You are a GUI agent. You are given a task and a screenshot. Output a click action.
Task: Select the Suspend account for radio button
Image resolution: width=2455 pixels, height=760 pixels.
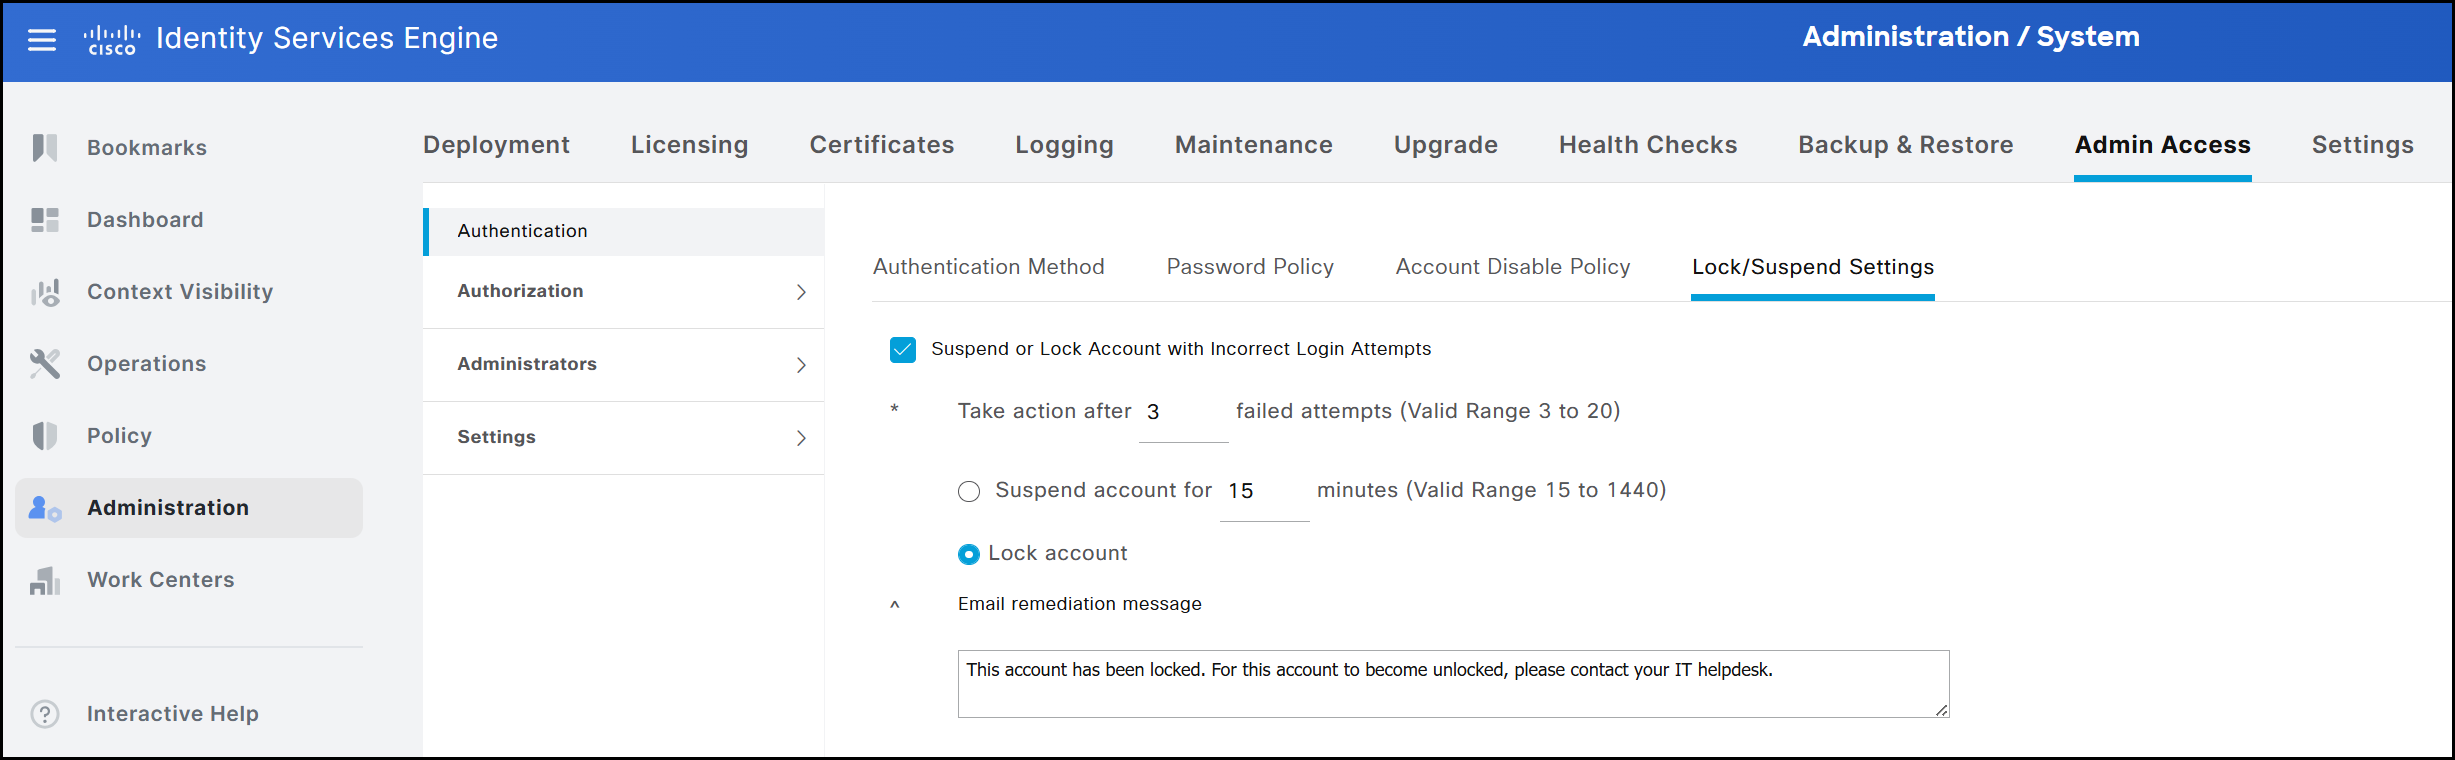pyautogui.click(x=969, y=491)
